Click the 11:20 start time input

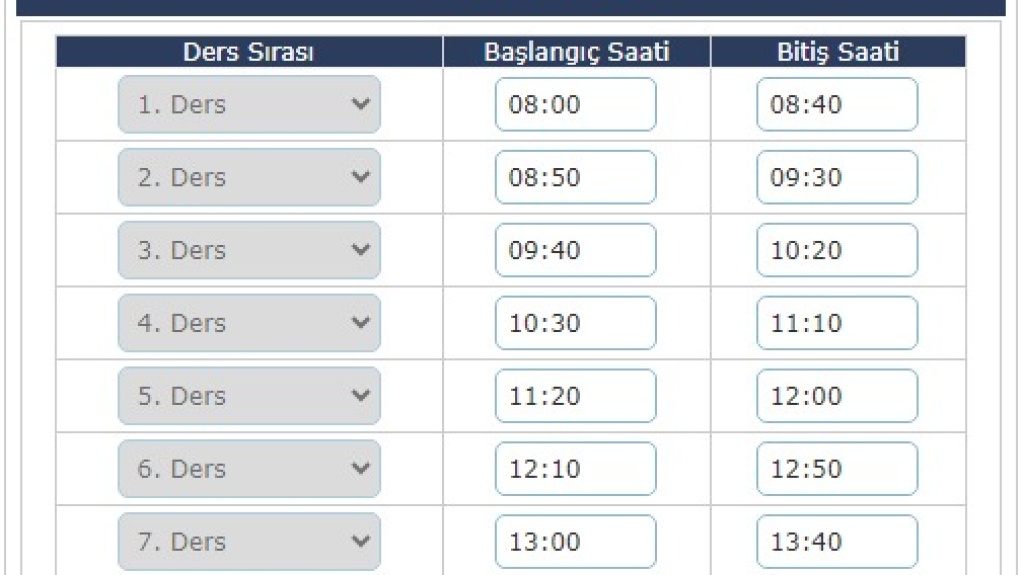click(x=575, y=396)
